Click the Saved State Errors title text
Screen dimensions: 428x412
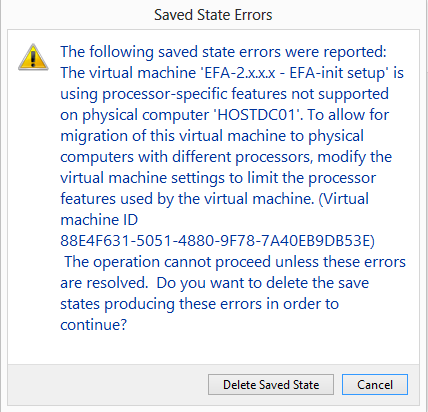click(x=213, y=15)
